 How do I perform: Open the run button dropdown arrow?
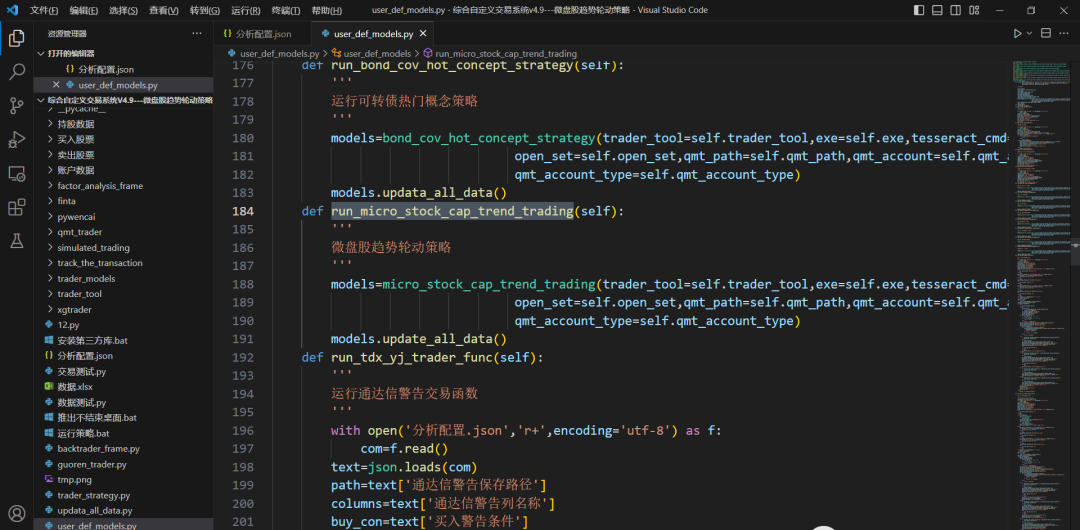[1030, 33]
